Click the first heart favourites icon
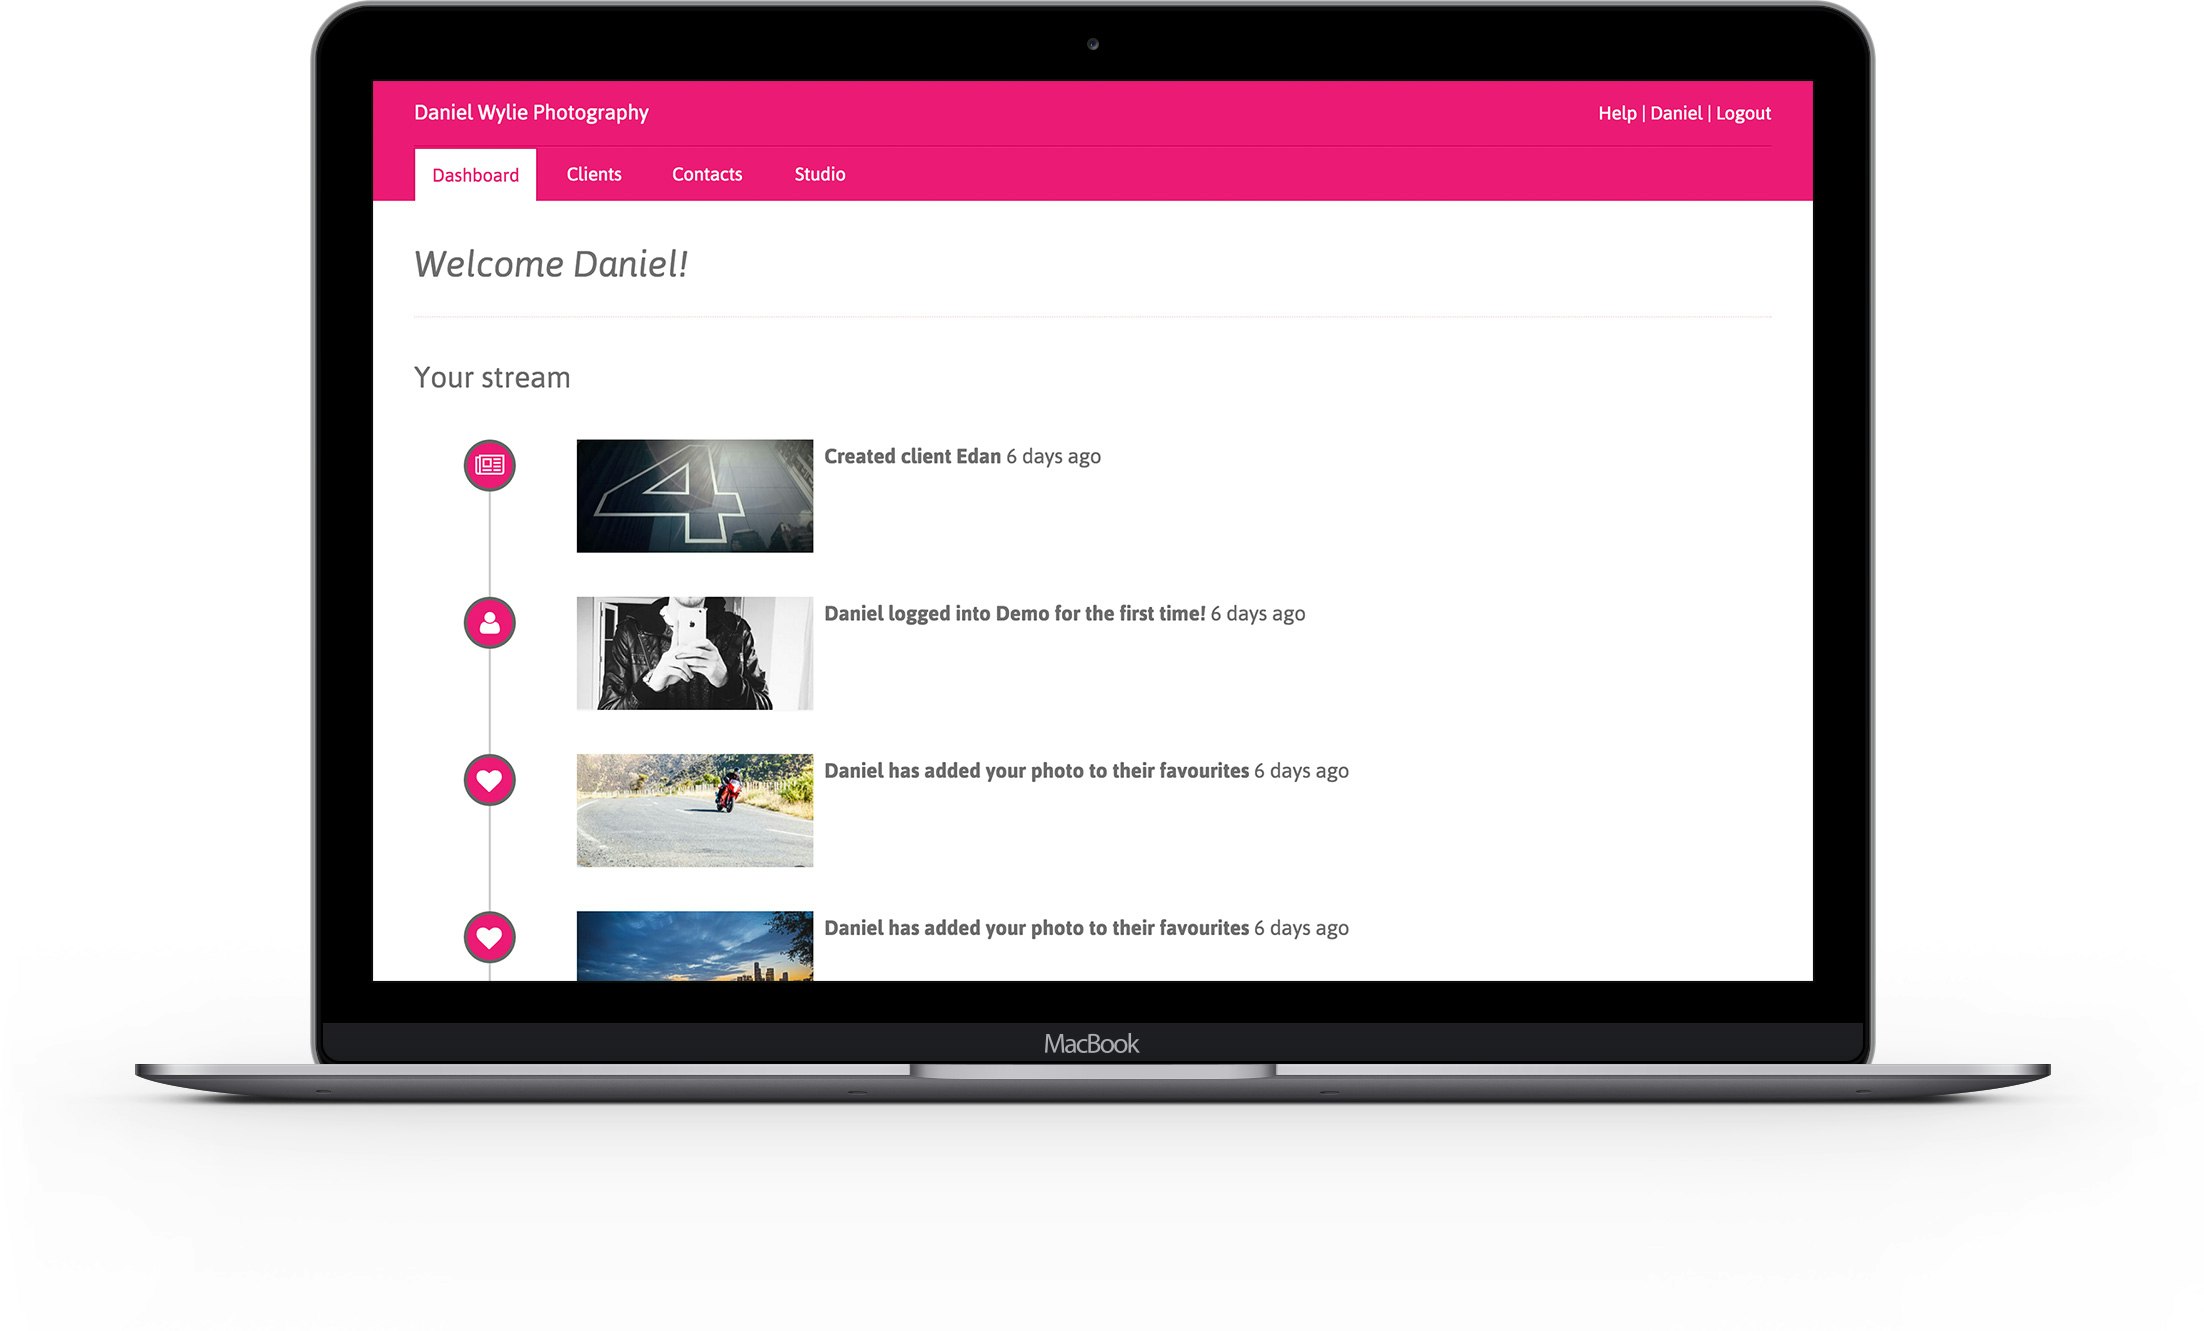The width and height of the screenshot is (2204, 1331). tap(489, 780)
